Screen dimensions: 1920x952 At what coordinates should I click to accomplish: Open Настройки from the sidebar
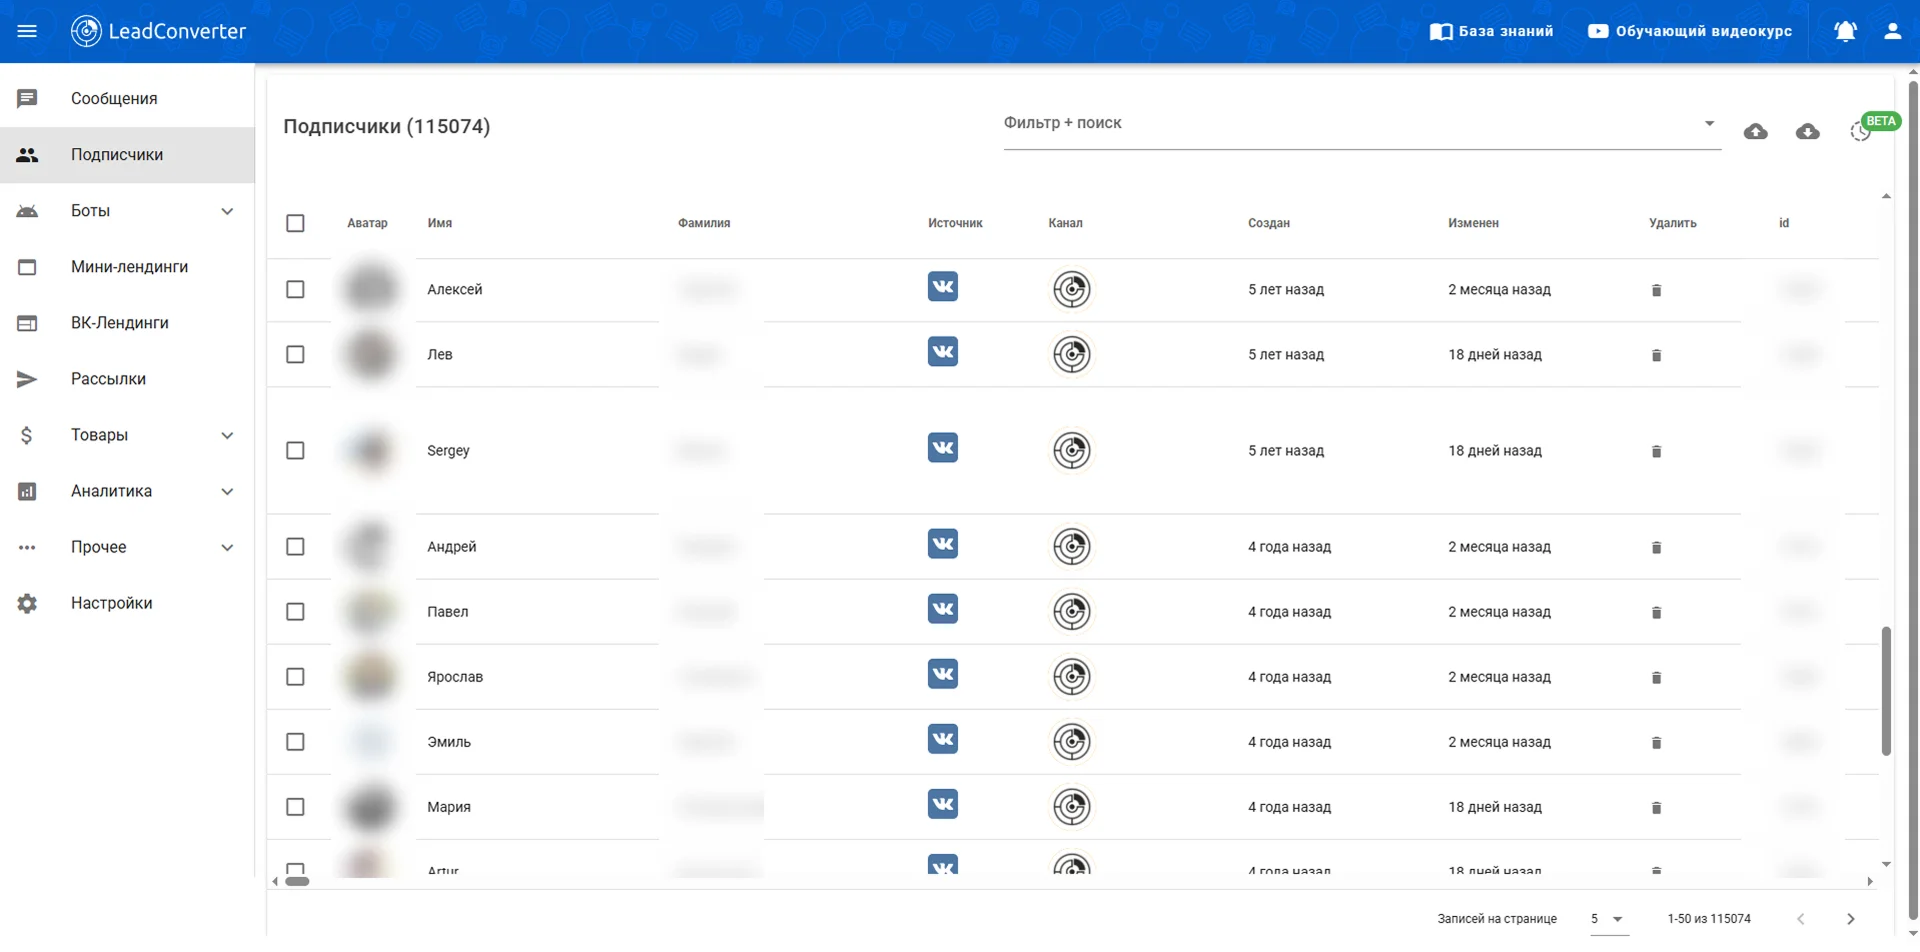pos(111,603)
